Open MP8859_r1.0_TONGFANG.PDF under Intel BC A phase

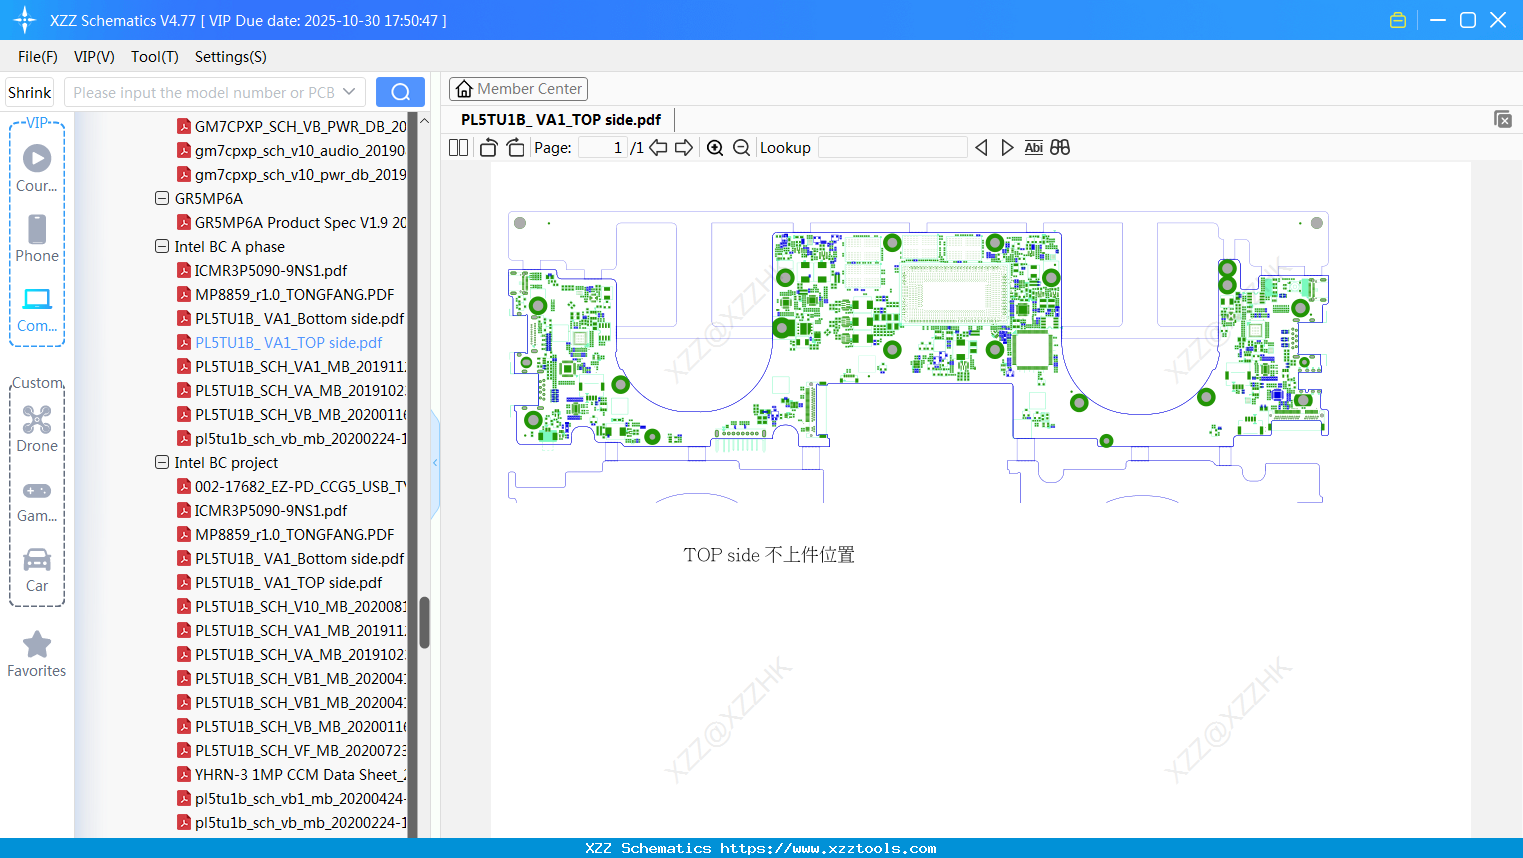(x=286, y=294)
